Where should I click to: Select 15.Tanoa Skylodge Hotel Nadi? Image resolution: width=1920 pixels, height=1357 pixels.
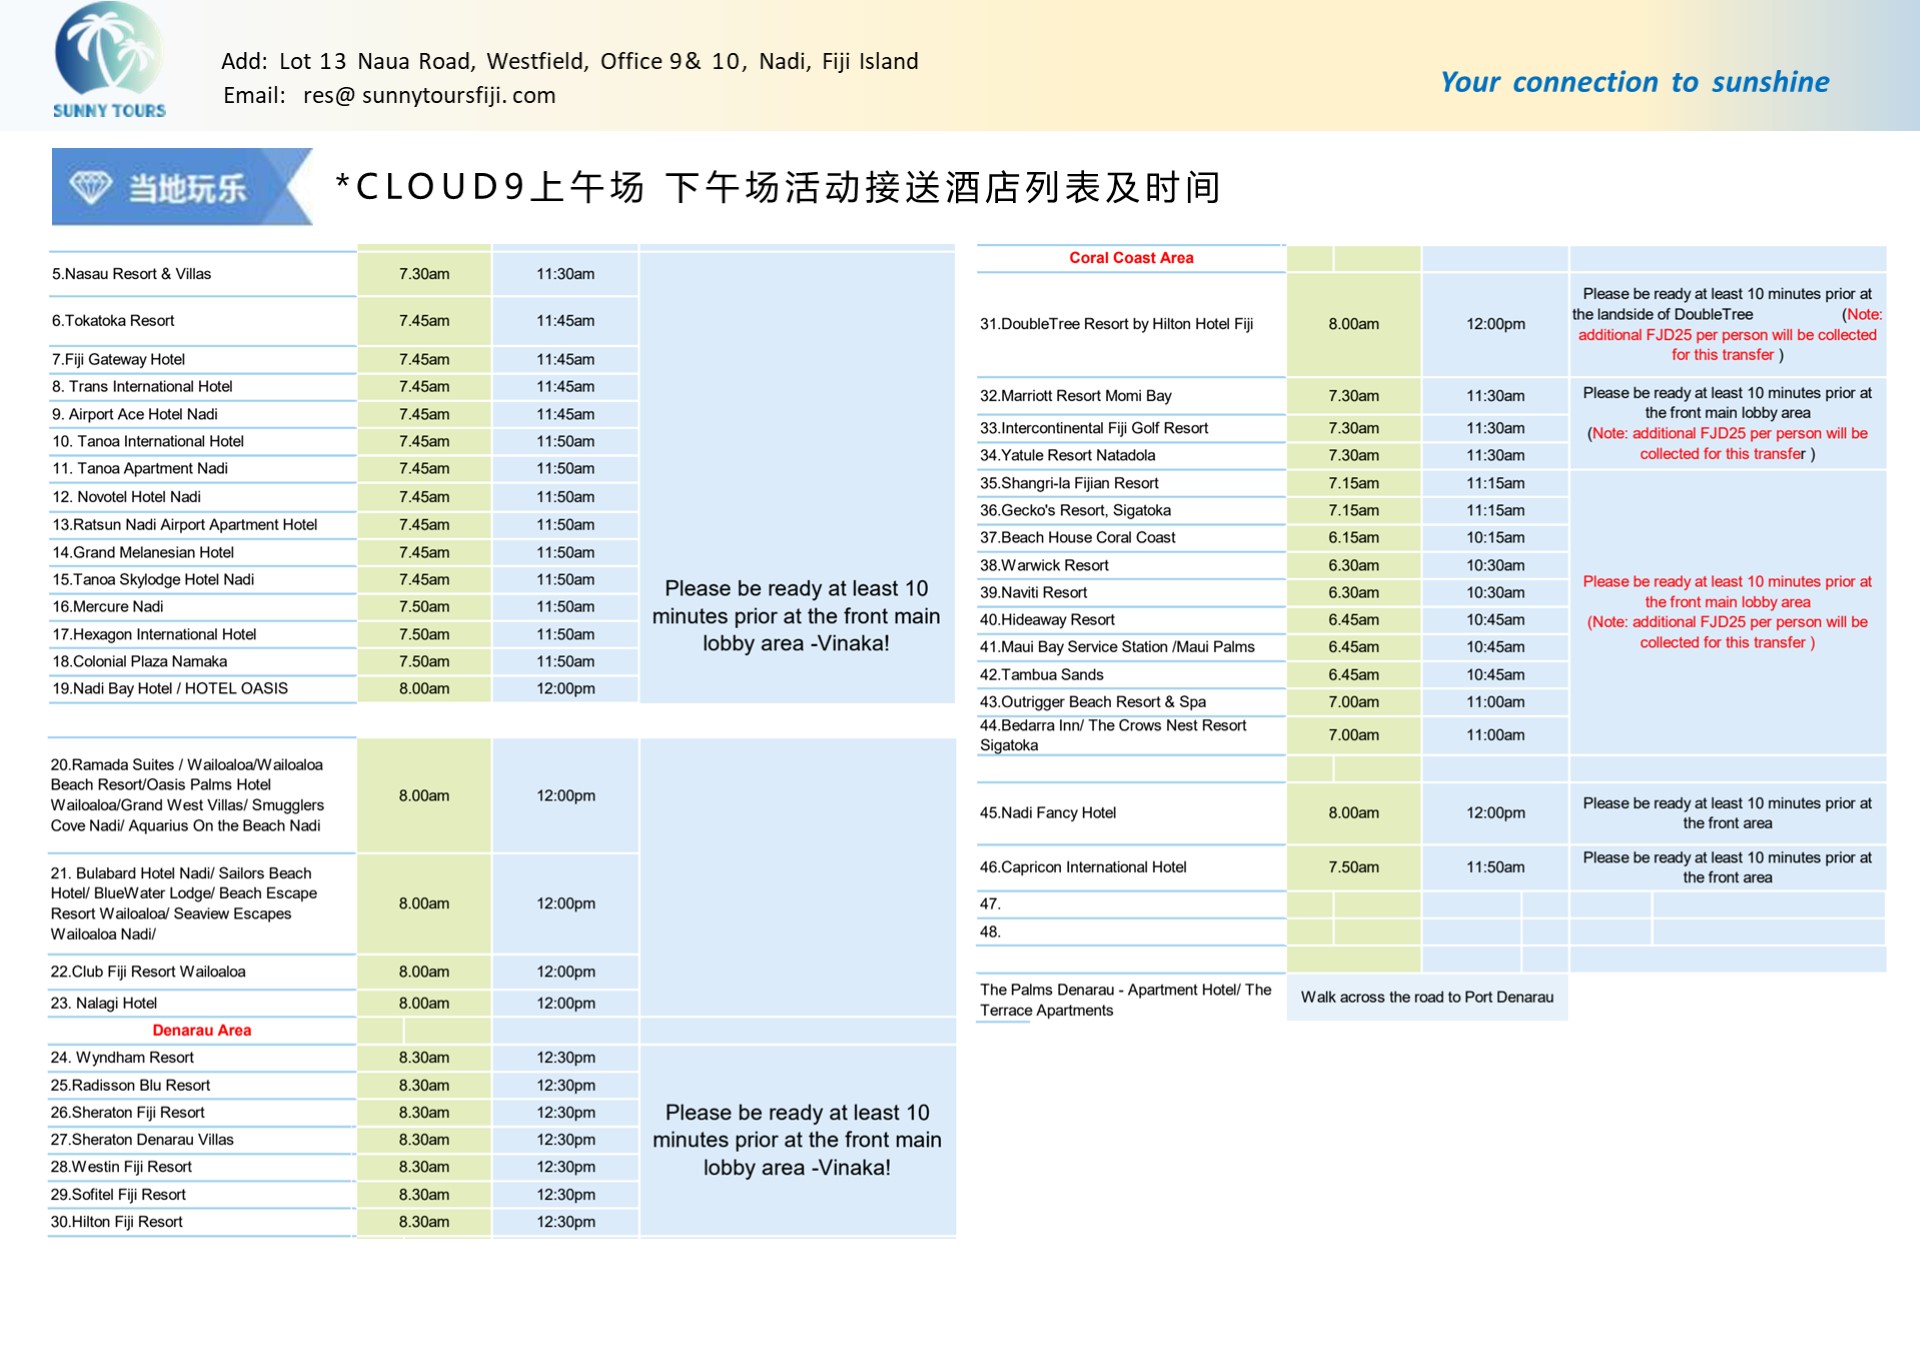pyautogui.click(x=153, y=579)
